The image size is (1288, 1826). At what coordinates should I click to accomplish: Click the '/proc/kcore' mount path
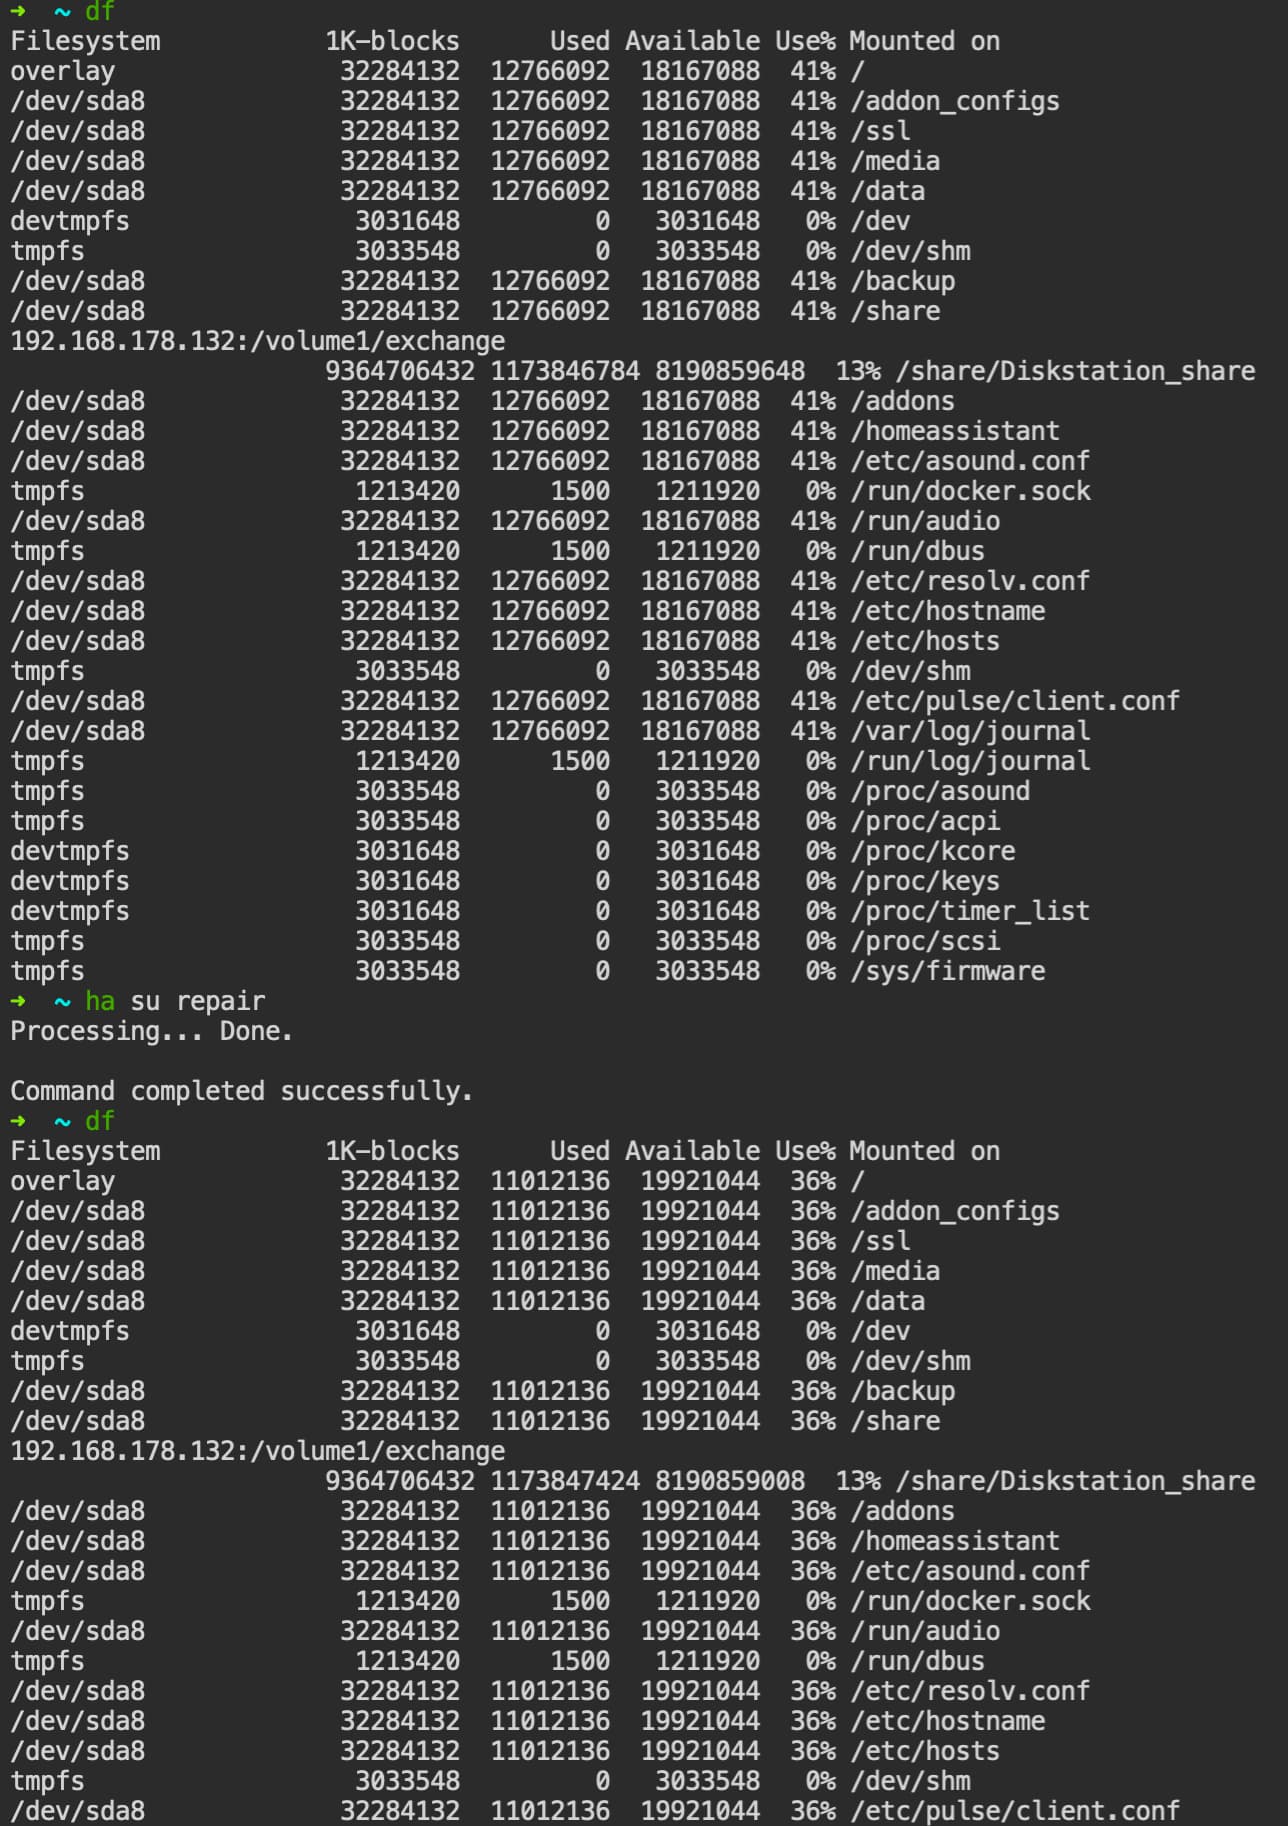pos(933,851)
